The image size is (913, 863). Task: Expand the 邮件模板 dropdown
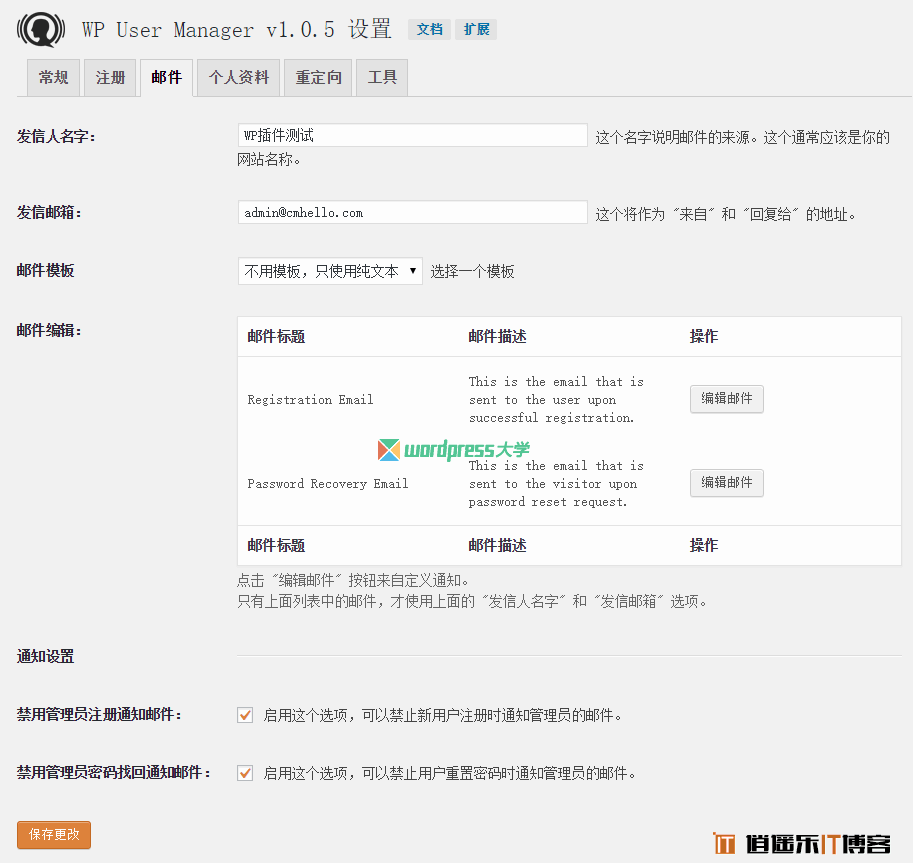pos(330,271)
